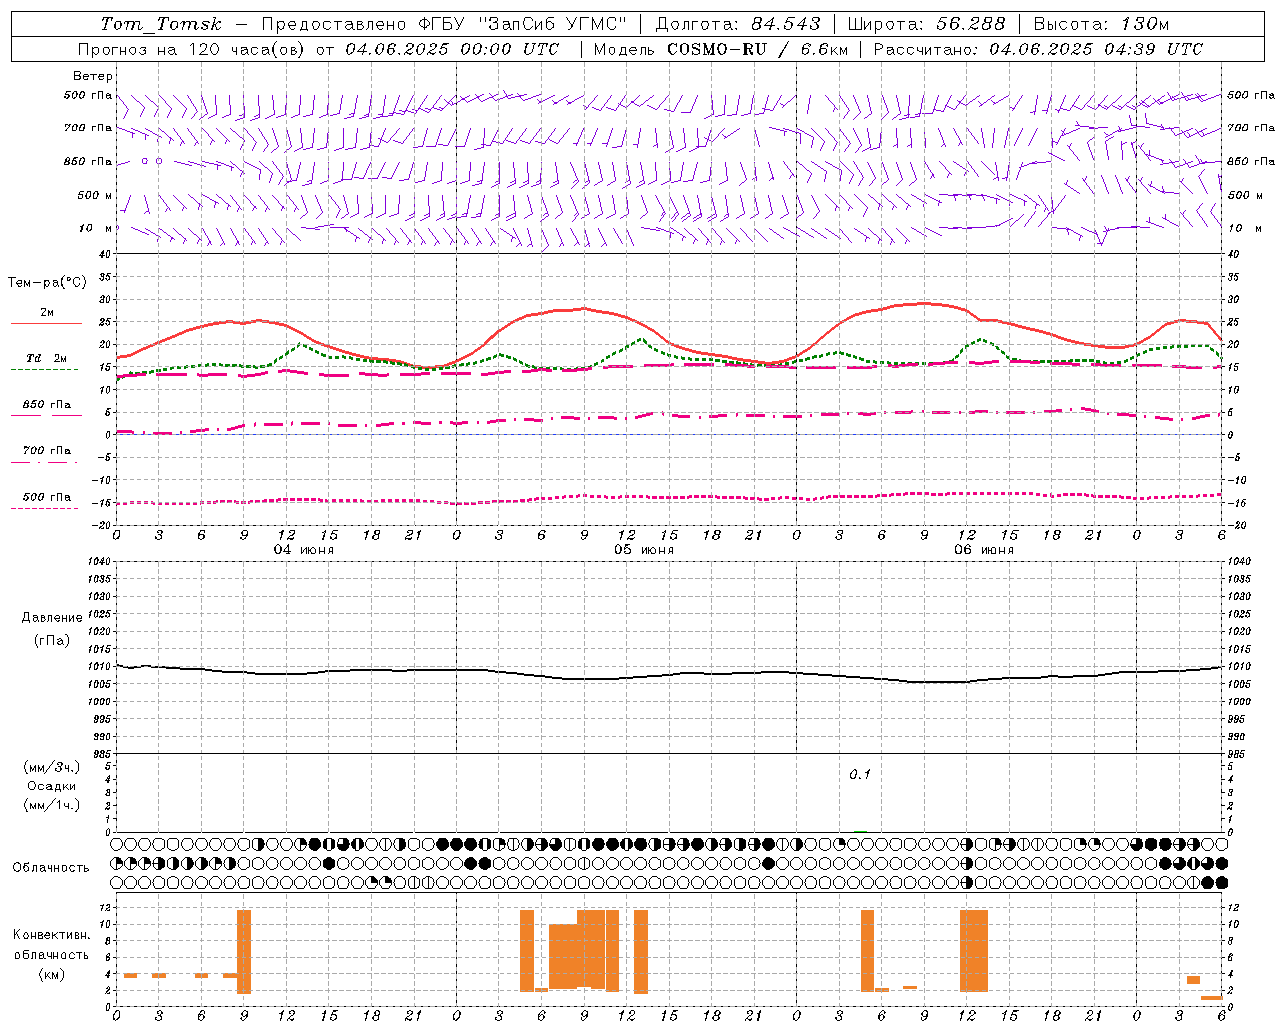This screenshot has width=1280, height=1024.
Task: Click the Высота: 130м field
Action: (1101, 24)
